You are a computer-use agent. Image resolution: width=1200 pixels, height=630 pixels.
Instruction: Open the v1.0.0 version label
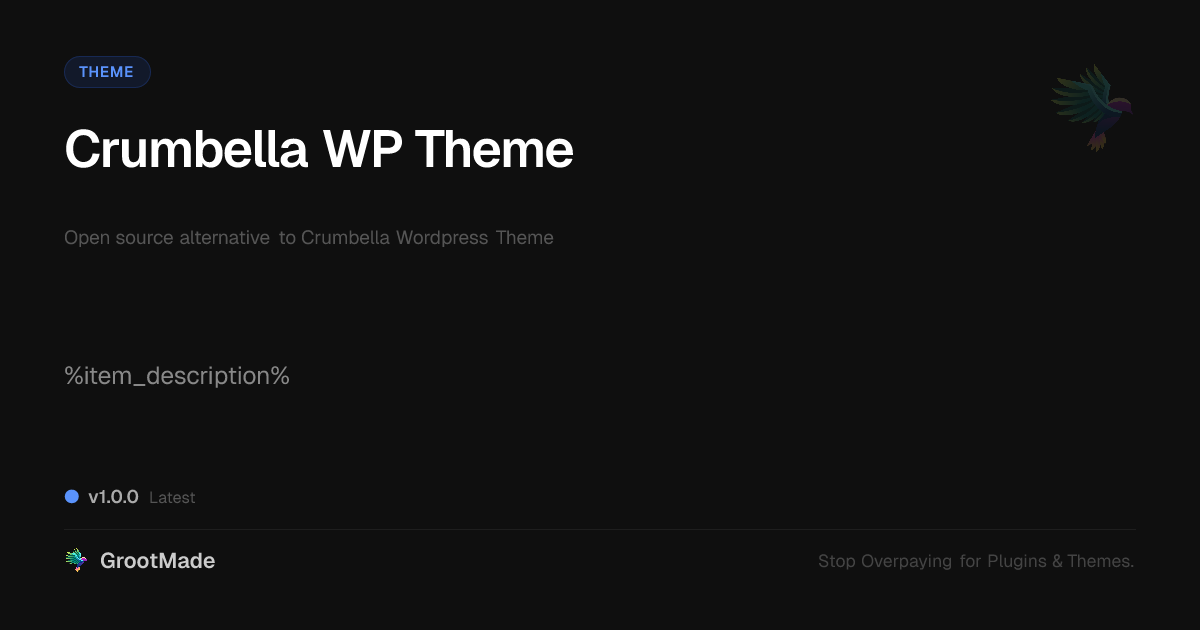pyautogui.click(x=113, y=497)
